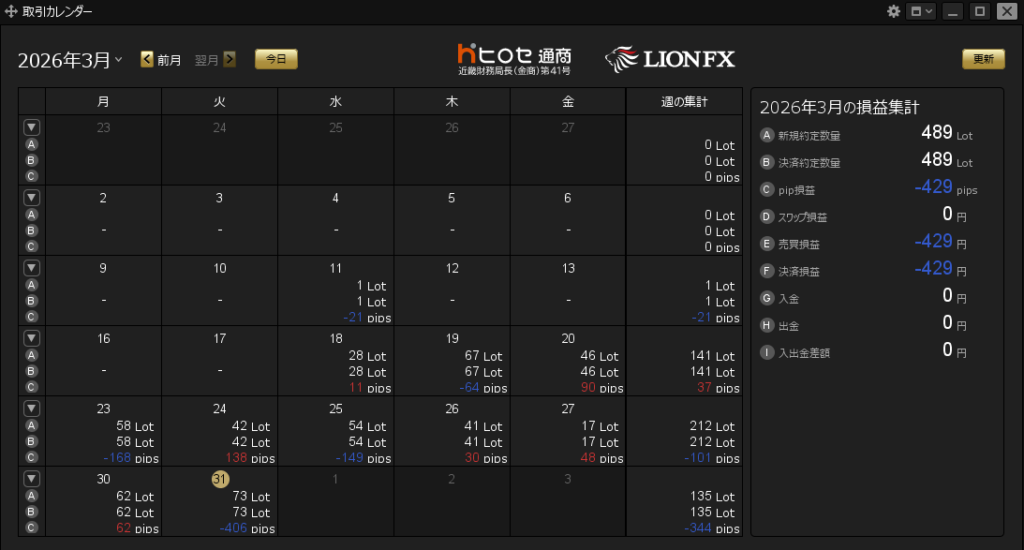Image resolution: width=1024 pixels, height=550 pixels.
Task: Click the 週の集計 column header
Action: (x=684, y=101)
